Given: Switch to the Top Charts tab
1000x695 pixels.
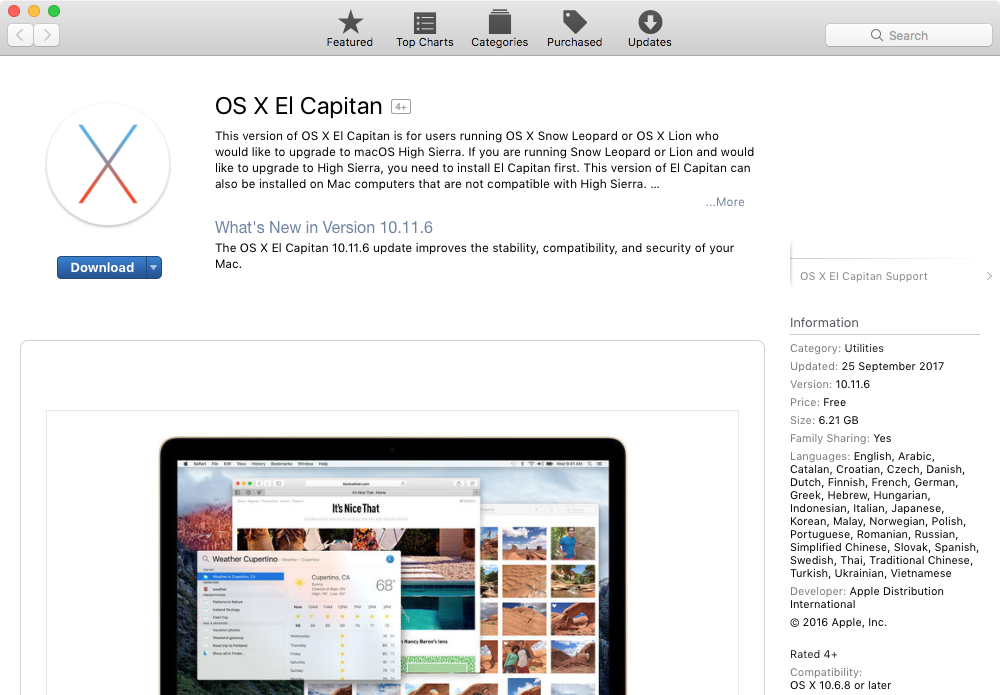Looking at the screenshot, I should 425,29.
